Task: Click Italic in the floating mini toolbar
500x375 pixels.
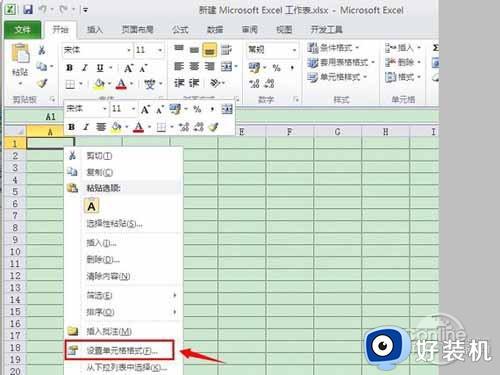Action: [x=86, y=127]
